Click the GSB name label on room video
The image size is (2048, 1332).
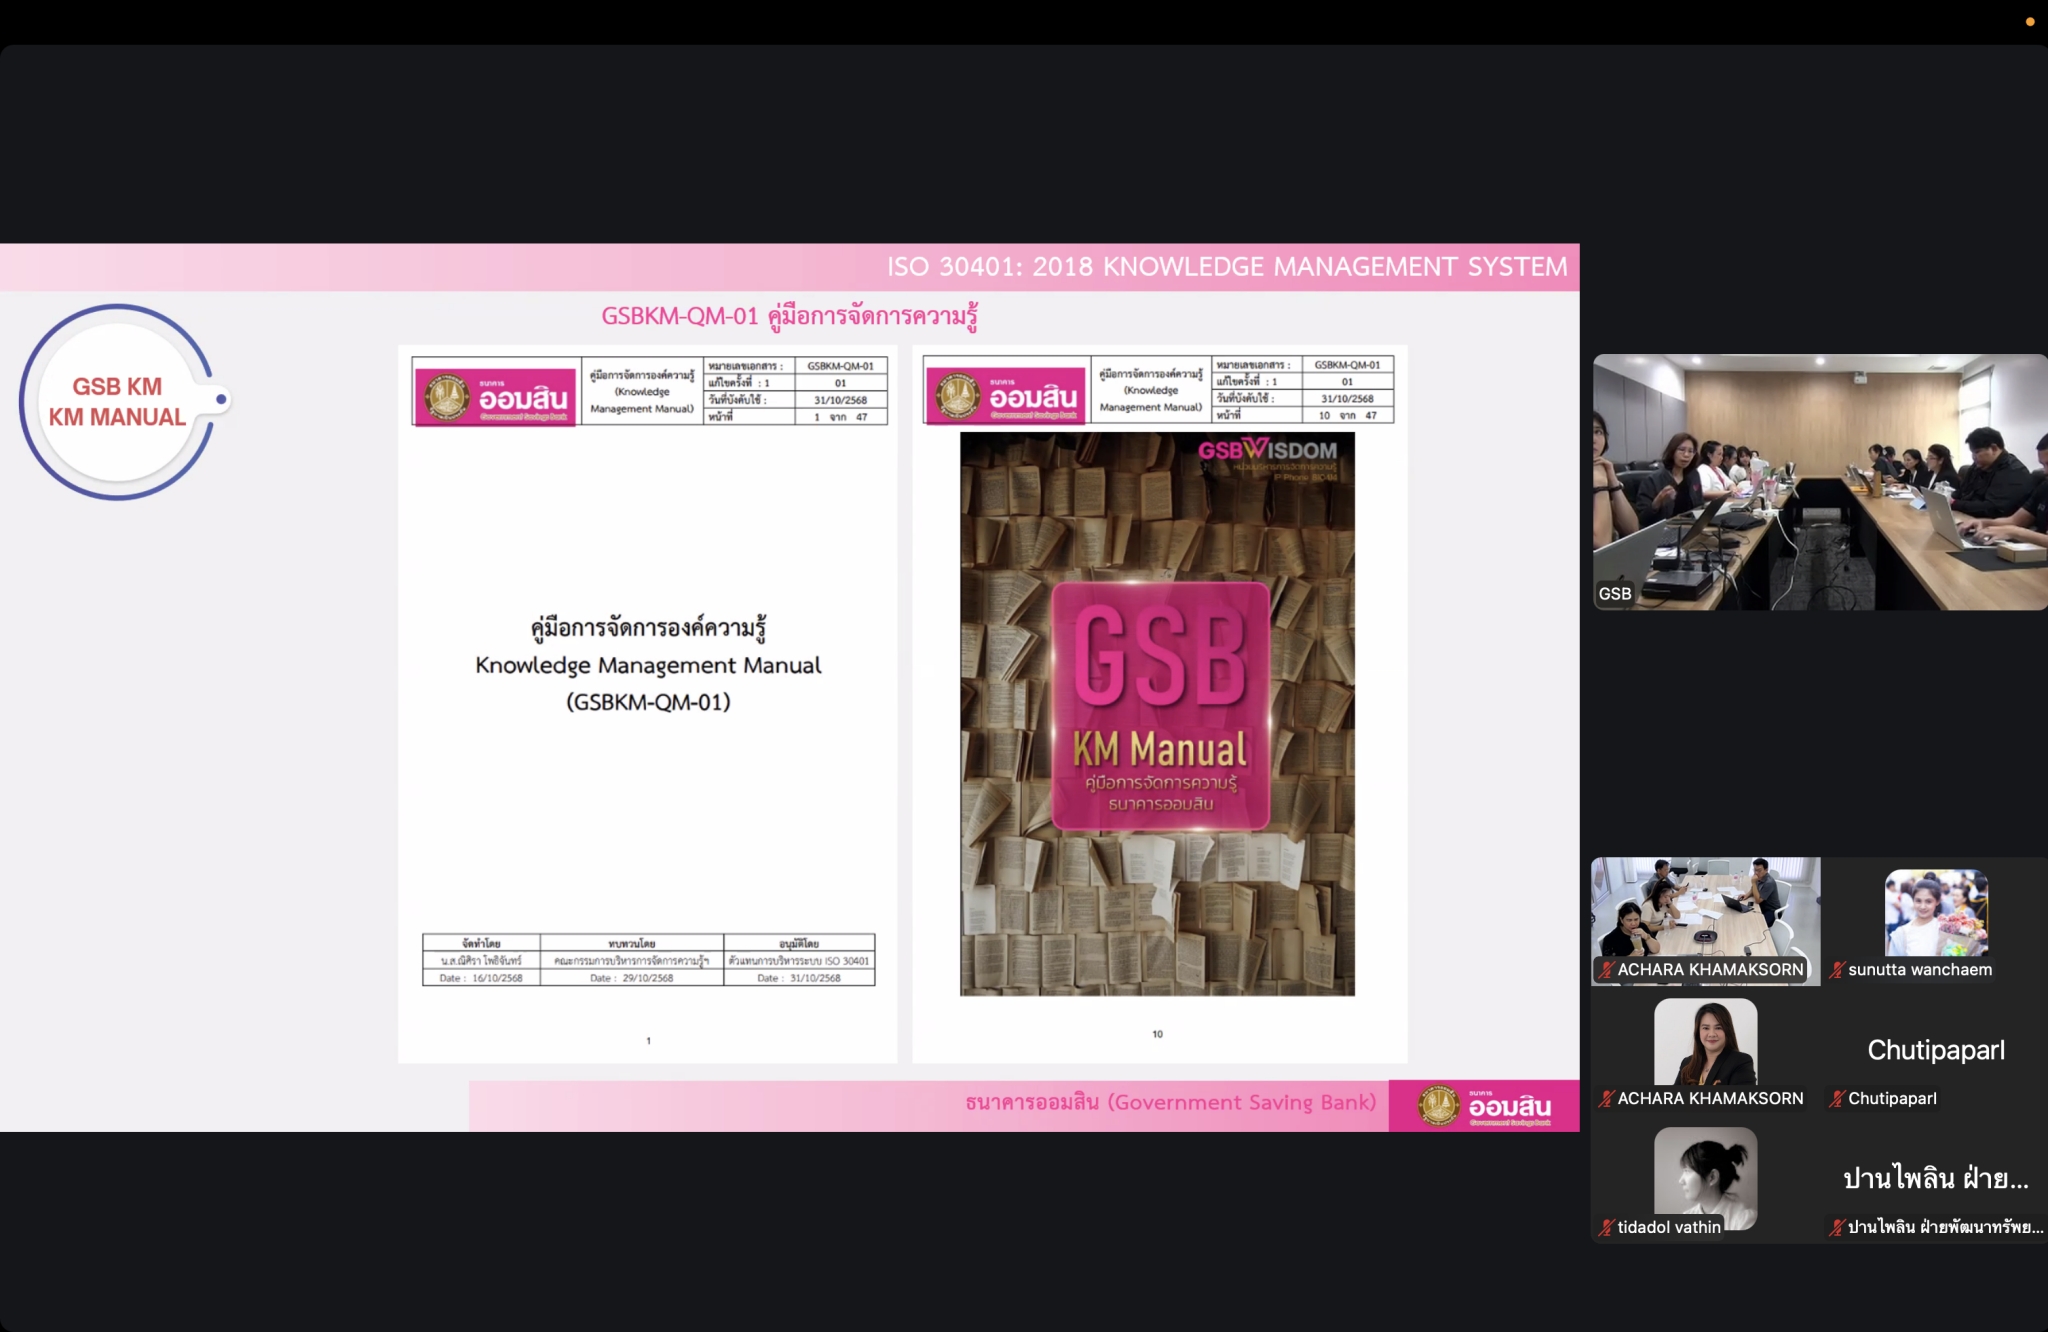[x=1615, y=593]
